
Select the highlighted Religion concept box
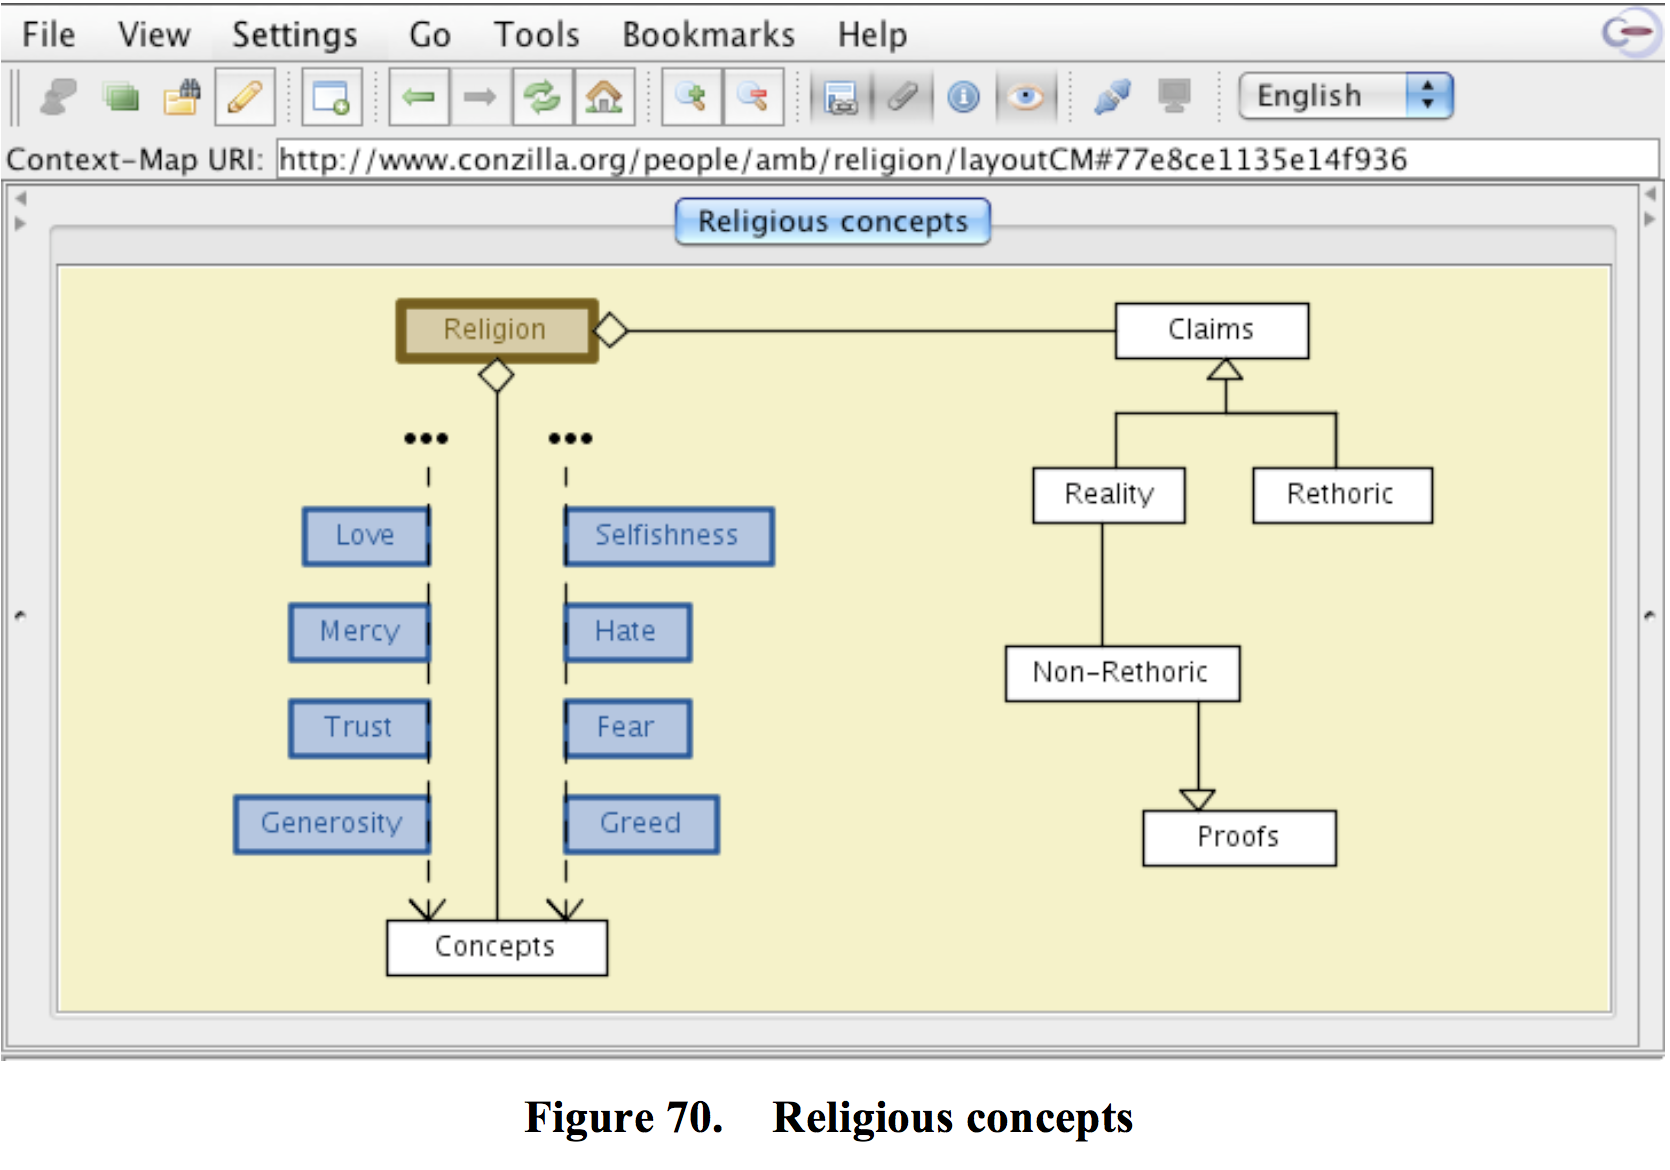point(496,330)
